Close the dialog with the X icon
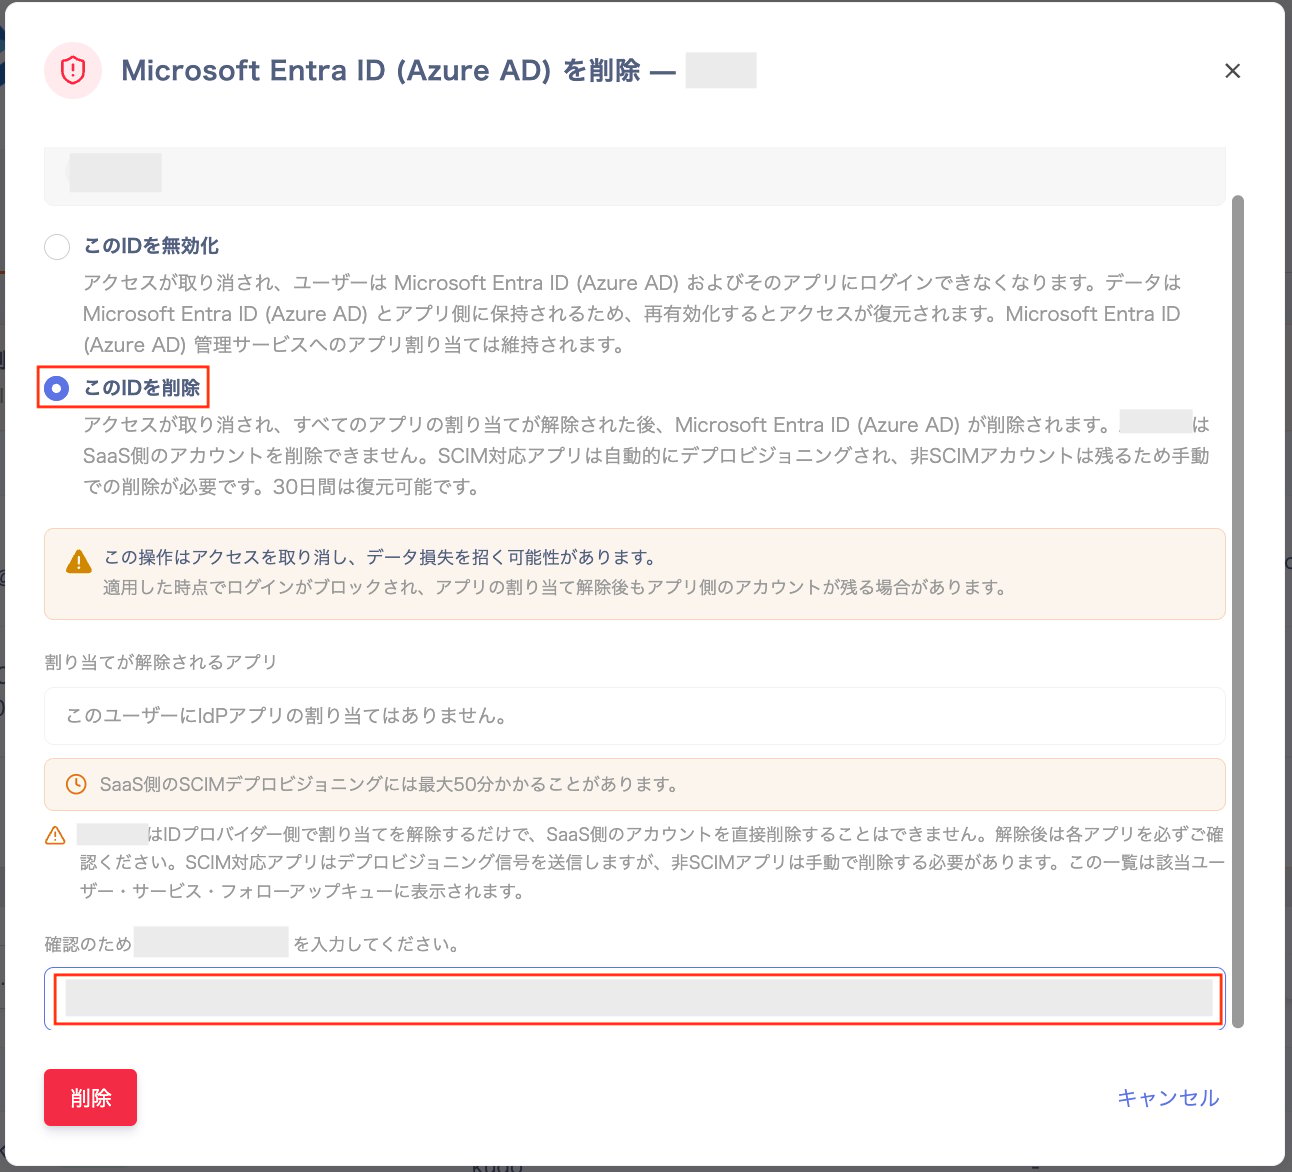This screenshot has height=1172, width=1292. pos(1233,71)
